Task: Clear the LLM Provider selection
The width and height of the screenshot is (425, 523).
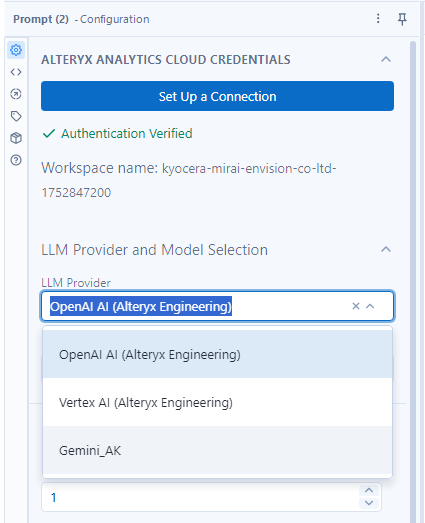Action: (x=356, y=306)
